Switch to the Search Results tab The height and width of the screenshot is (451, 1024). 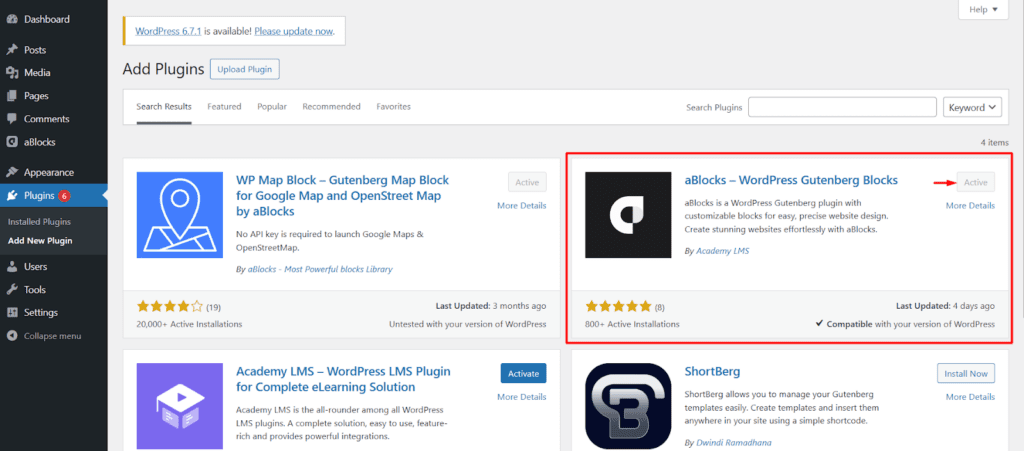pos(164,106)
